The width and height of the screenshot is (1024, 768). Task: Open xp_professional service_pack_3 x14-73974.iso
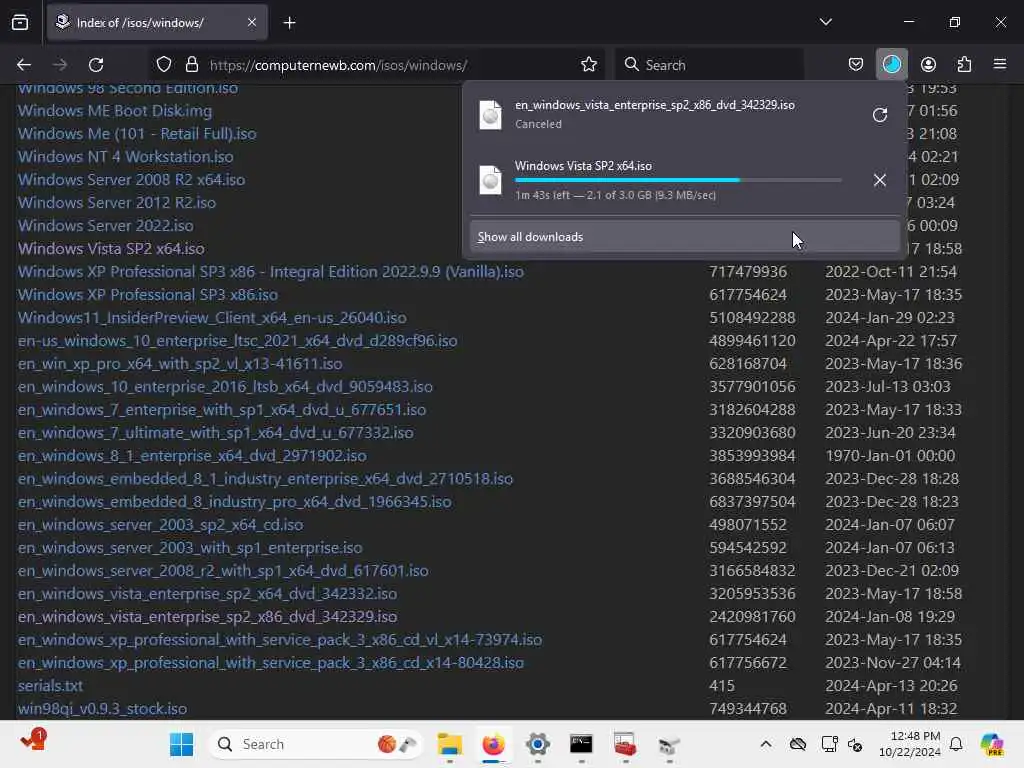pyautogui.click(x=280, y=640)
